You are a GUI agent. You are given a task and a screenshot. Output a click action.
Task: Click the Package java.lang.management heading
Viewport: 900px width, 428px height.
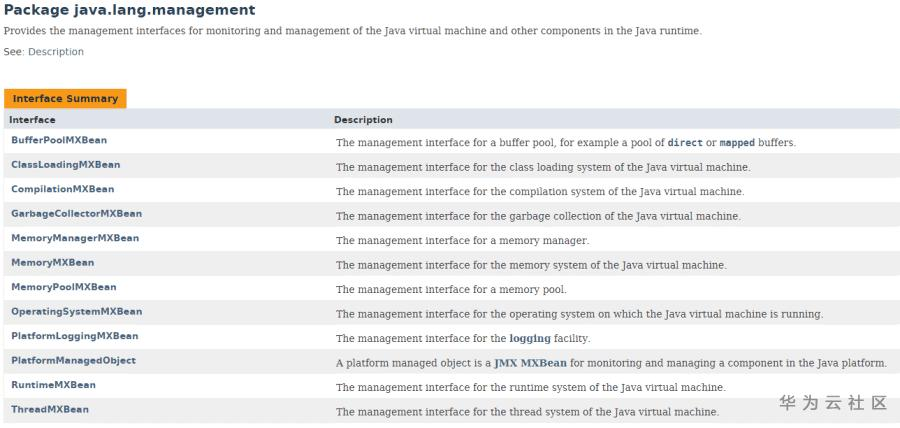(x=130, y=10)
